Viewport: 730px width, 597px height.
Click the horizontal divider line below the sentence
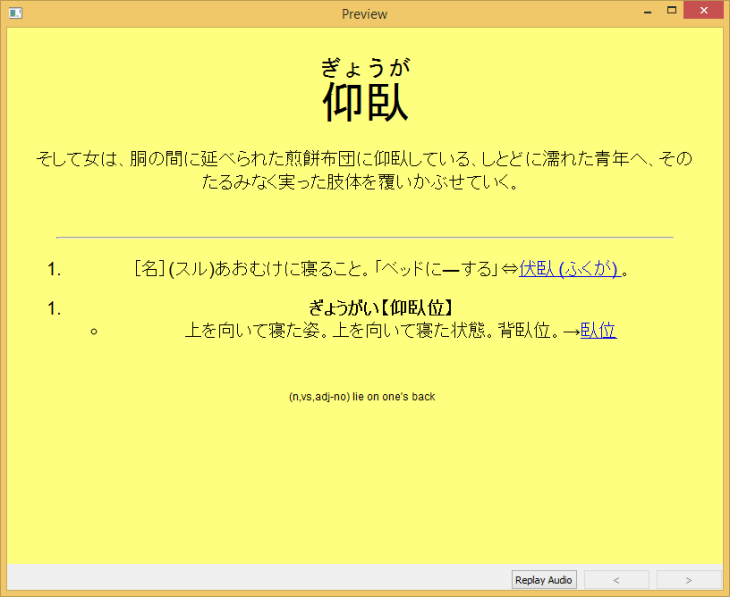click(x=364, y=238)
